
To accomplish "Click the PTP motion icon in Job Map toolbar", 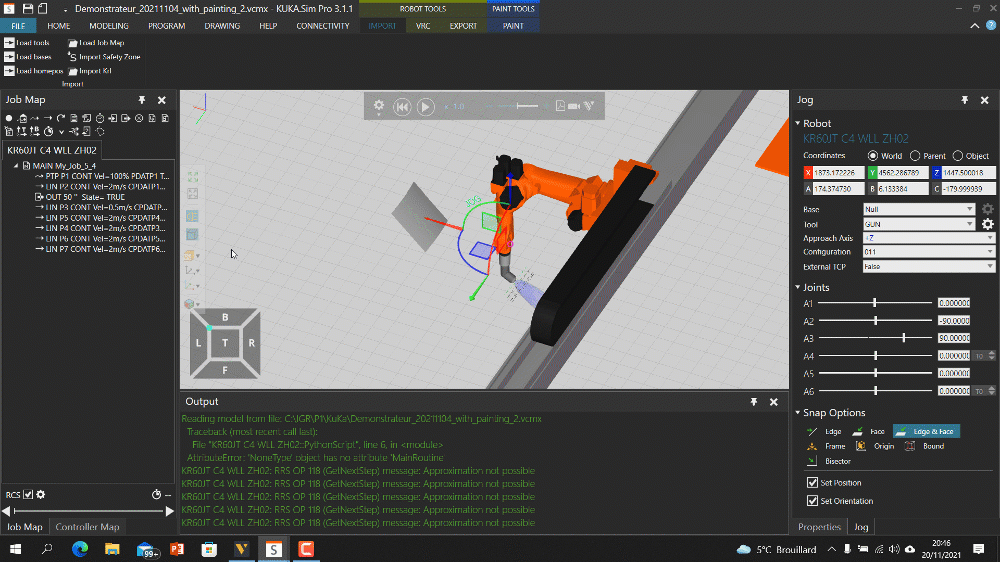I will tap(34, 118).
